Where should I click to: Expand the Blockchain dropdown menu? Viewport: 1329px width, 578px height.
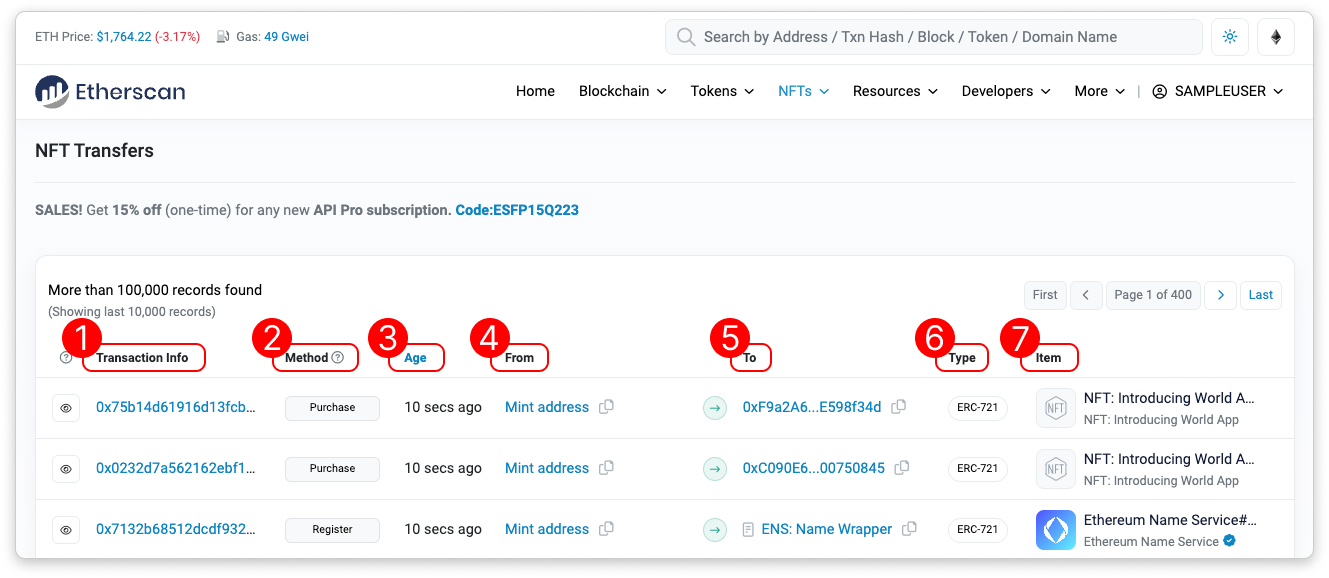coord(622,91)
